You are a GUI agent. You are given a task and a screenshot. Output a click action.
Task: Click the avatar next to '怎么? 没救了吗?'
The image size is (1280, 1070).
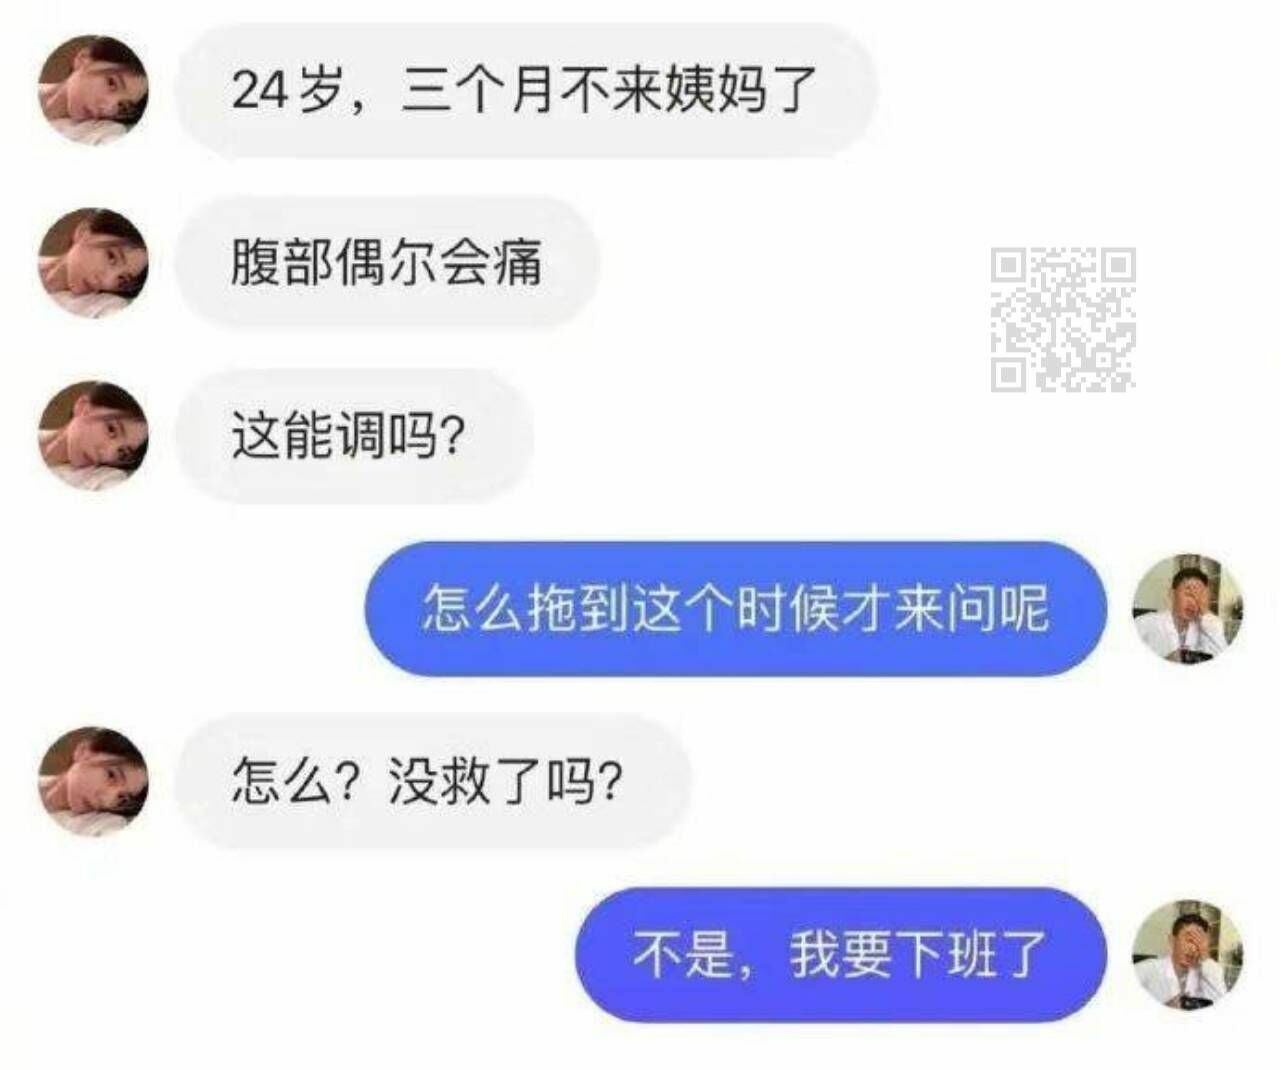click(x=92, y=781)
